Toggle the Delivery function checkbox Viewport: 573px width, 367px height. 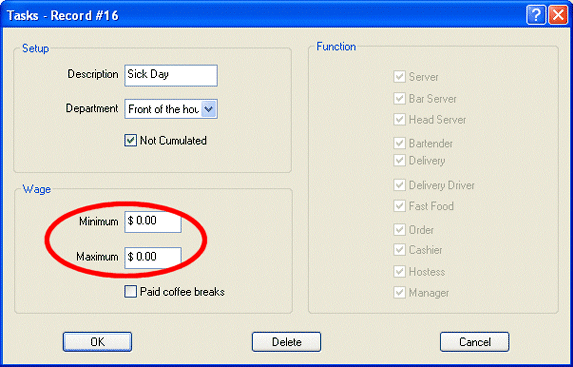coord(399,160)
